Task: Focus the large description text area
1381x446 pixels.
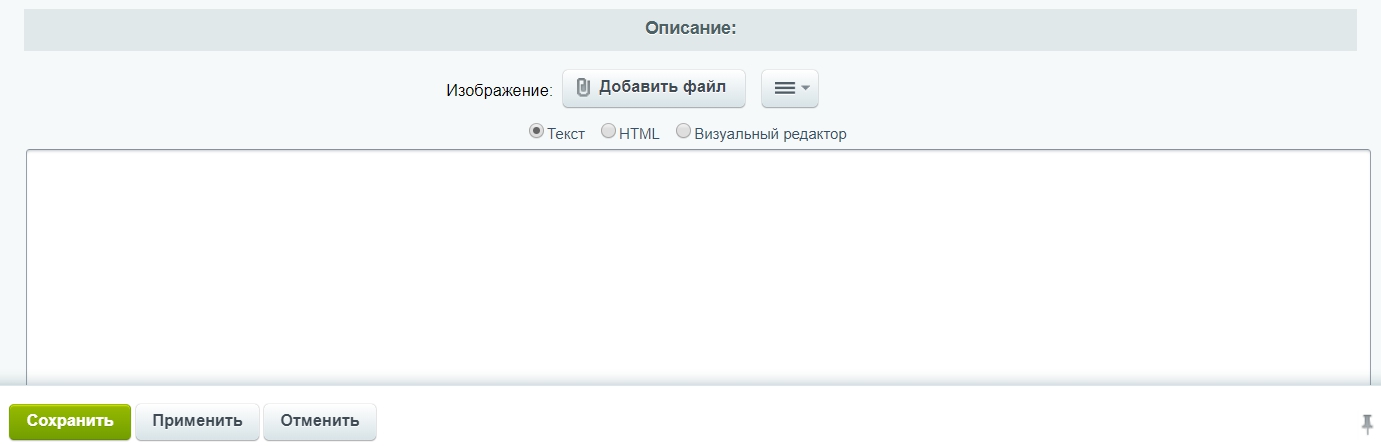Action: (698, 267)
